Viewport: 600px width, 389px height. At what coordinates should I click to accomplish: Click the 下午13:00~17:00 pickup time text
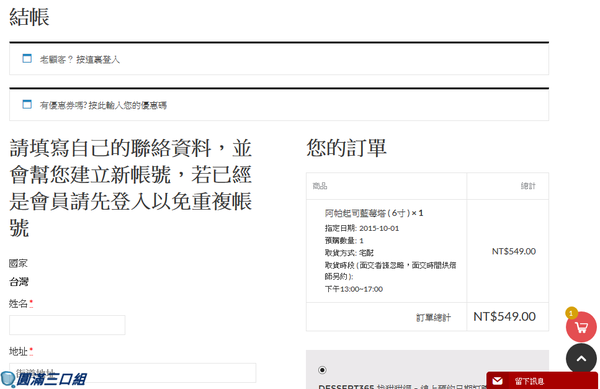coord(354,289)
